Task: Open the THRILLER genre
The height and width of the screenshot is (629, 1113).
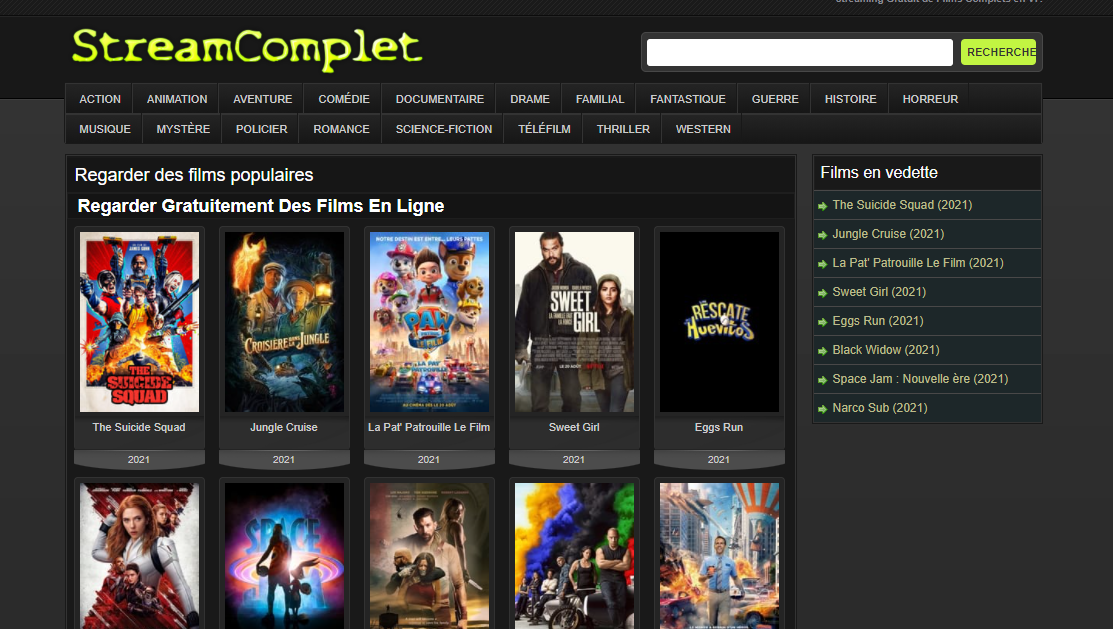Action: (x=623, y=129)
